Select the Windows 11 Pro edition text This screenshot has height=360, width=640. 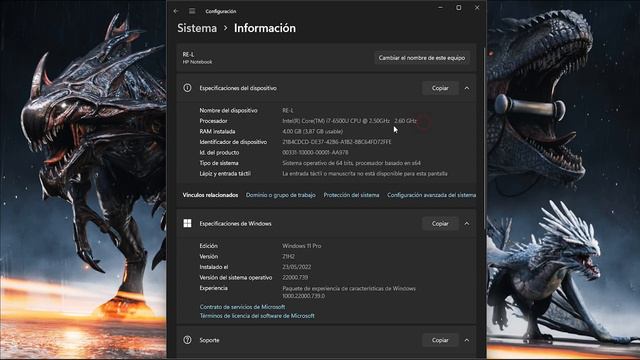click(302, 246)
